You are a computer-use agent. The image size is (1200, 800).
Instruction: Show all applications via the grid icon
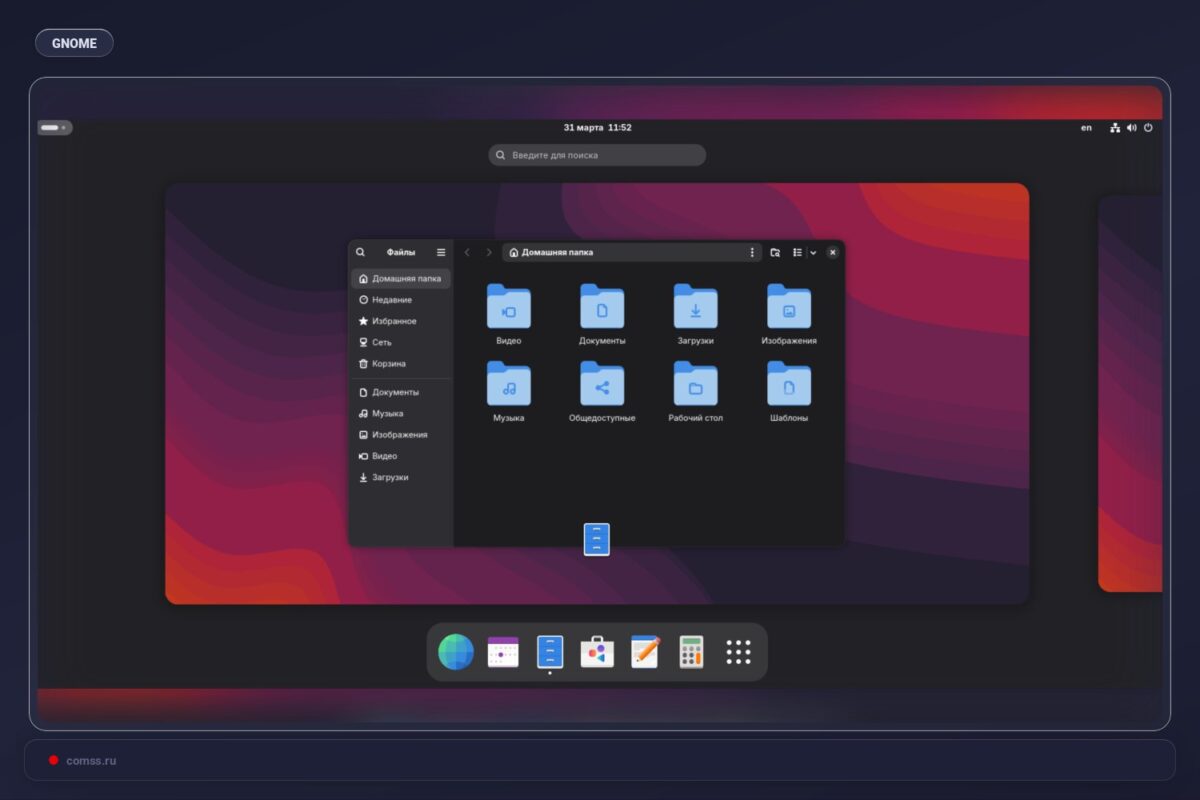tap(738, 651)
